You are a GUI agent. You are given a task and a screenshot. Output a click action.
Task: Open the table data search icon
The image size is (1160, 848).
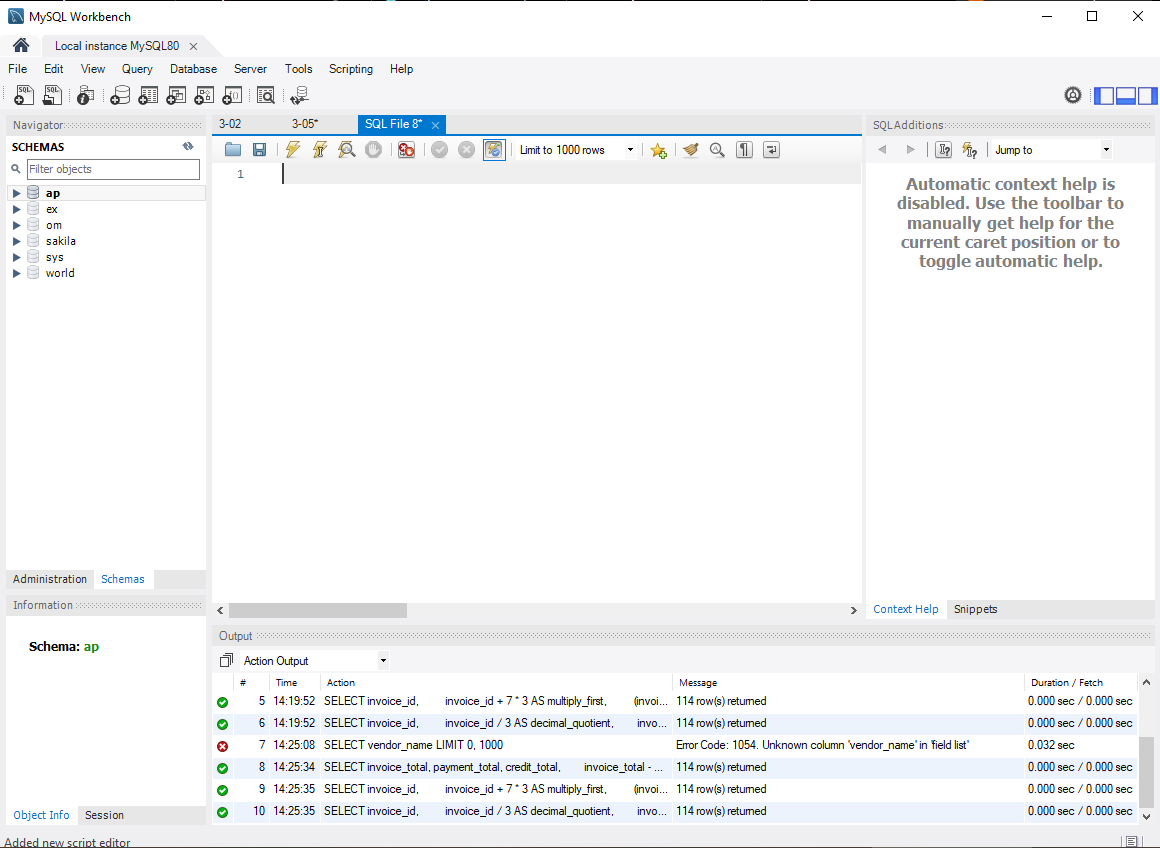(x=265, y=95)
